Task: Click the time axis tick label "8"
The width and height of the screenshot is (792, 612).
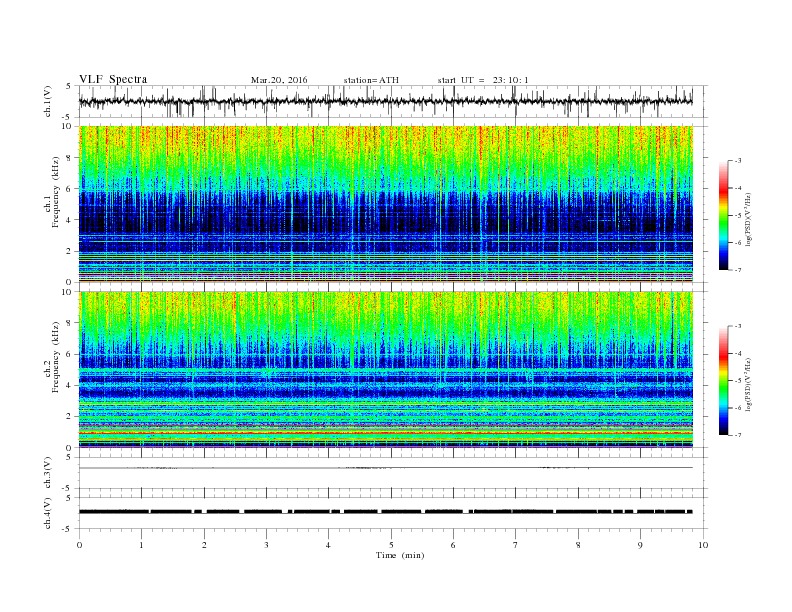Action: tap(578, 545)
